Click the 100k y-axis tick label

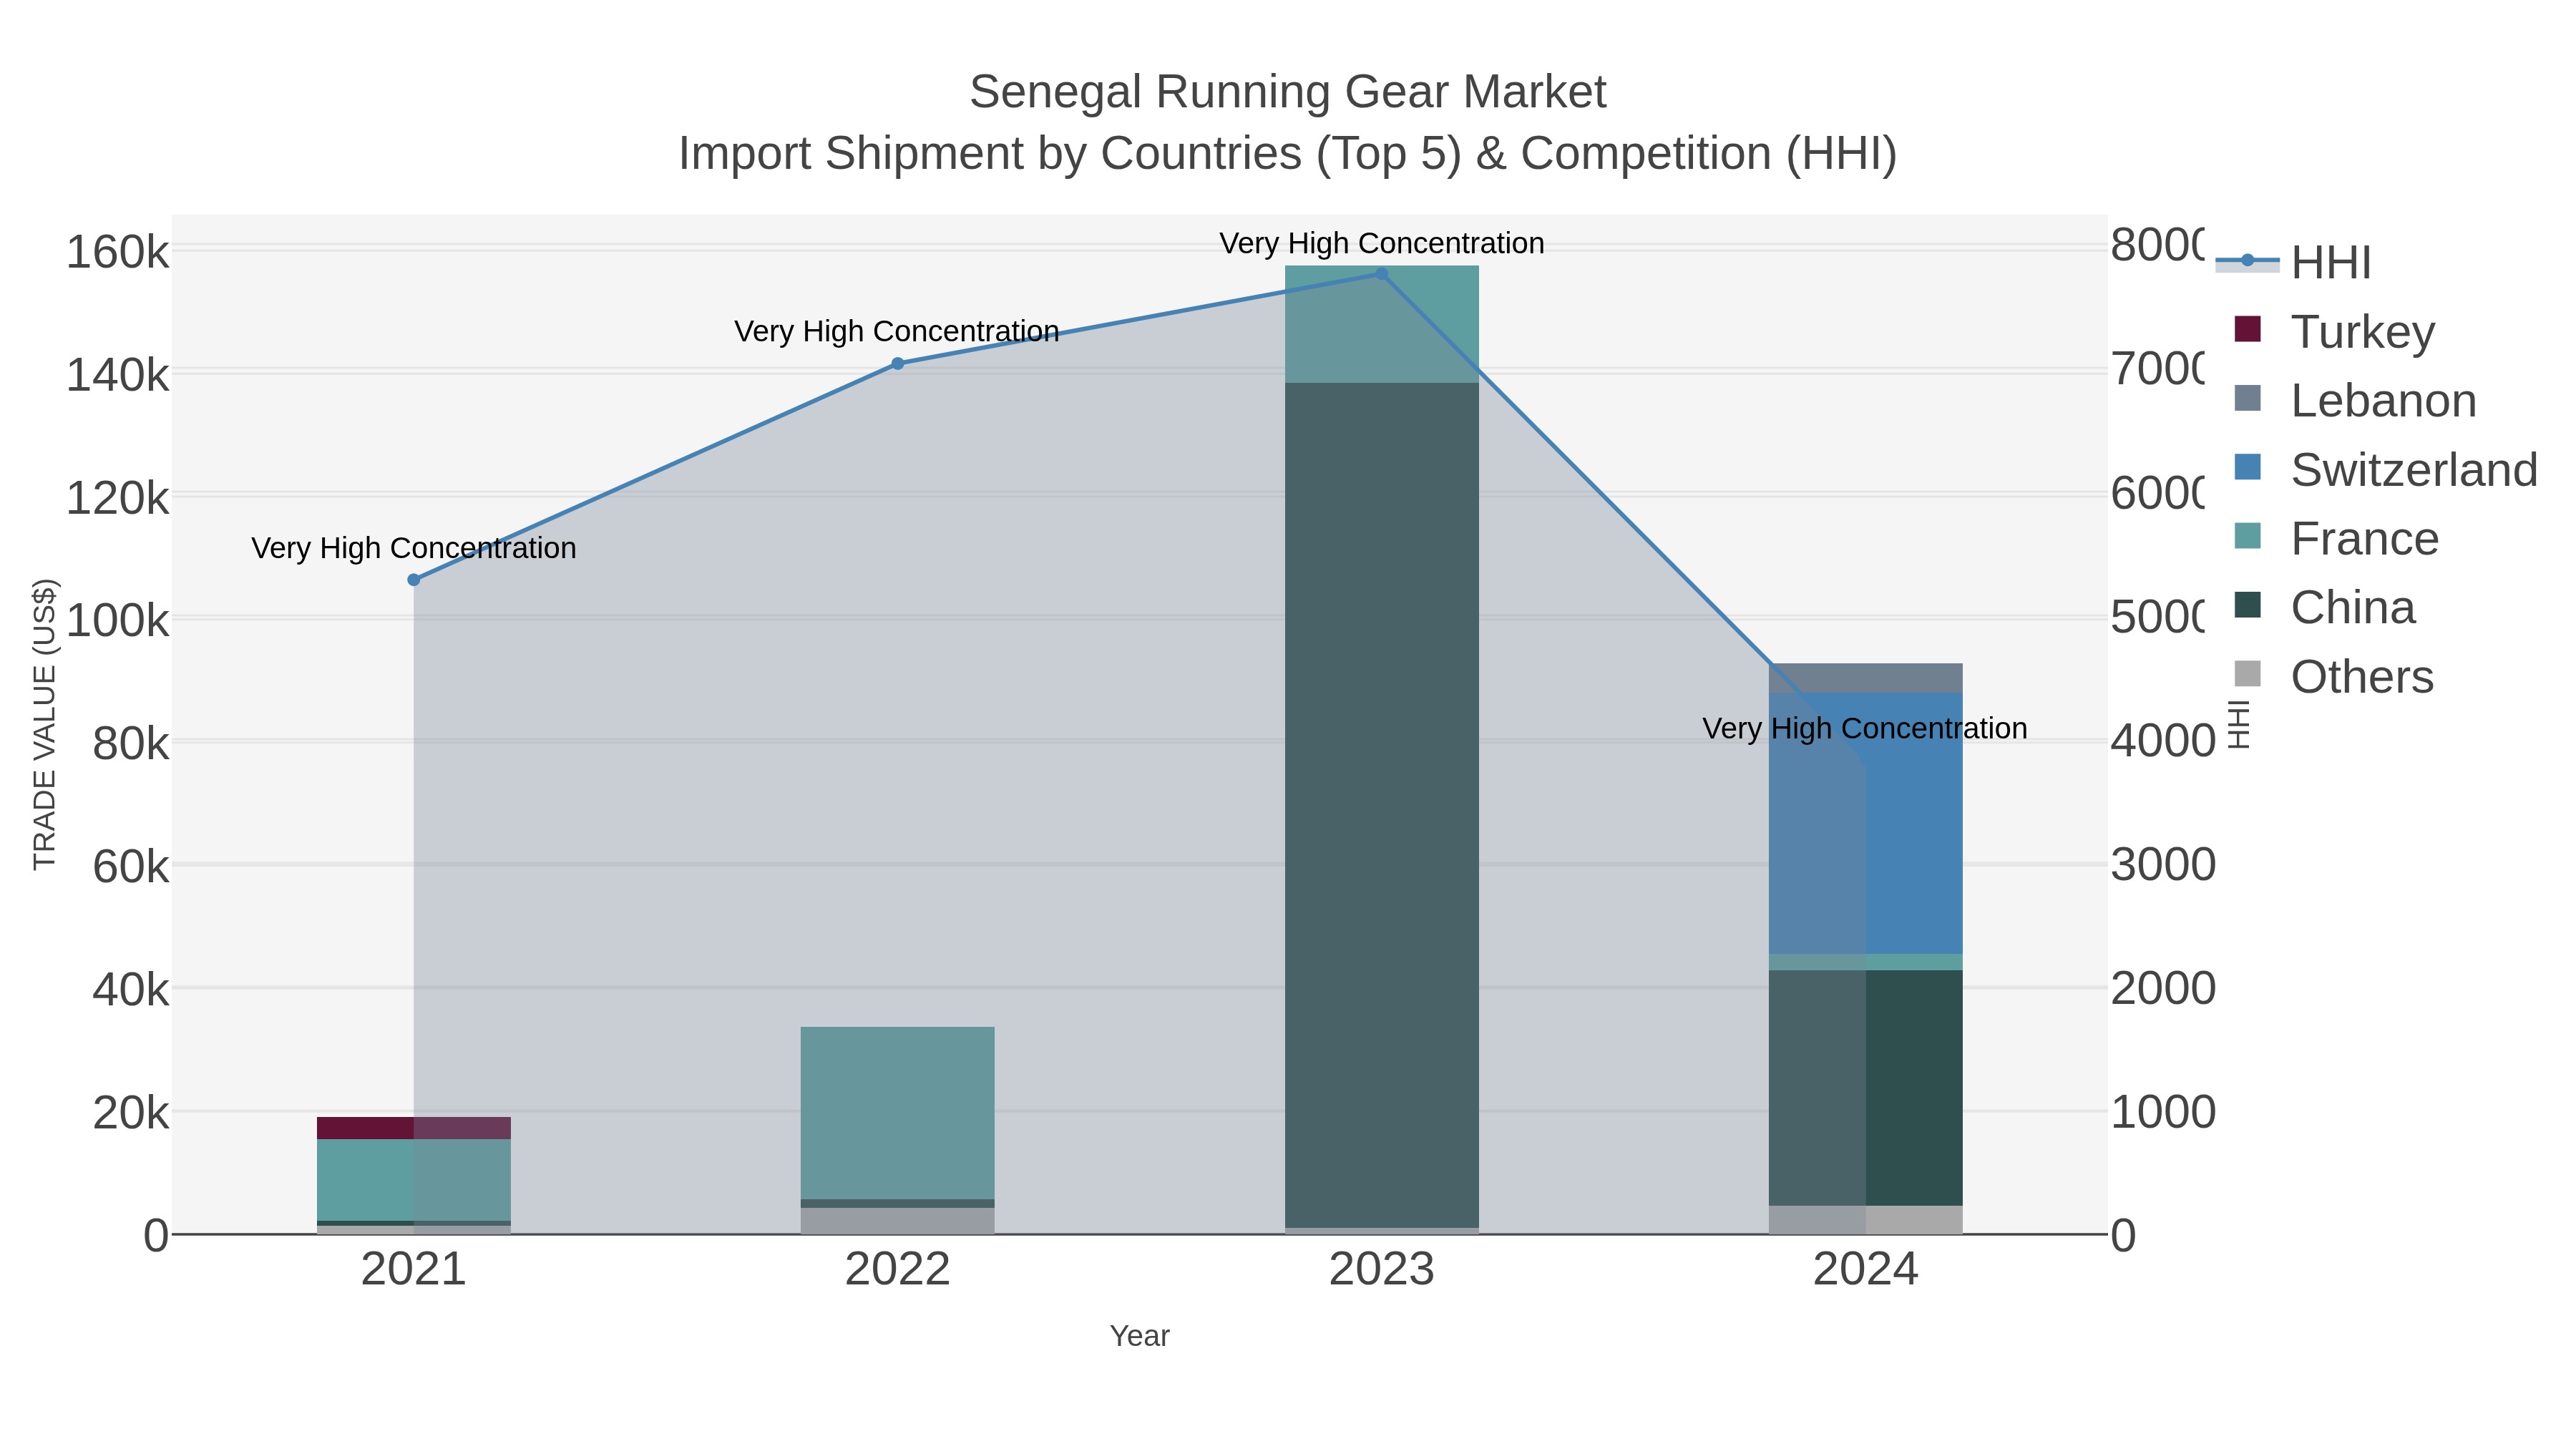tap(118, 621)
